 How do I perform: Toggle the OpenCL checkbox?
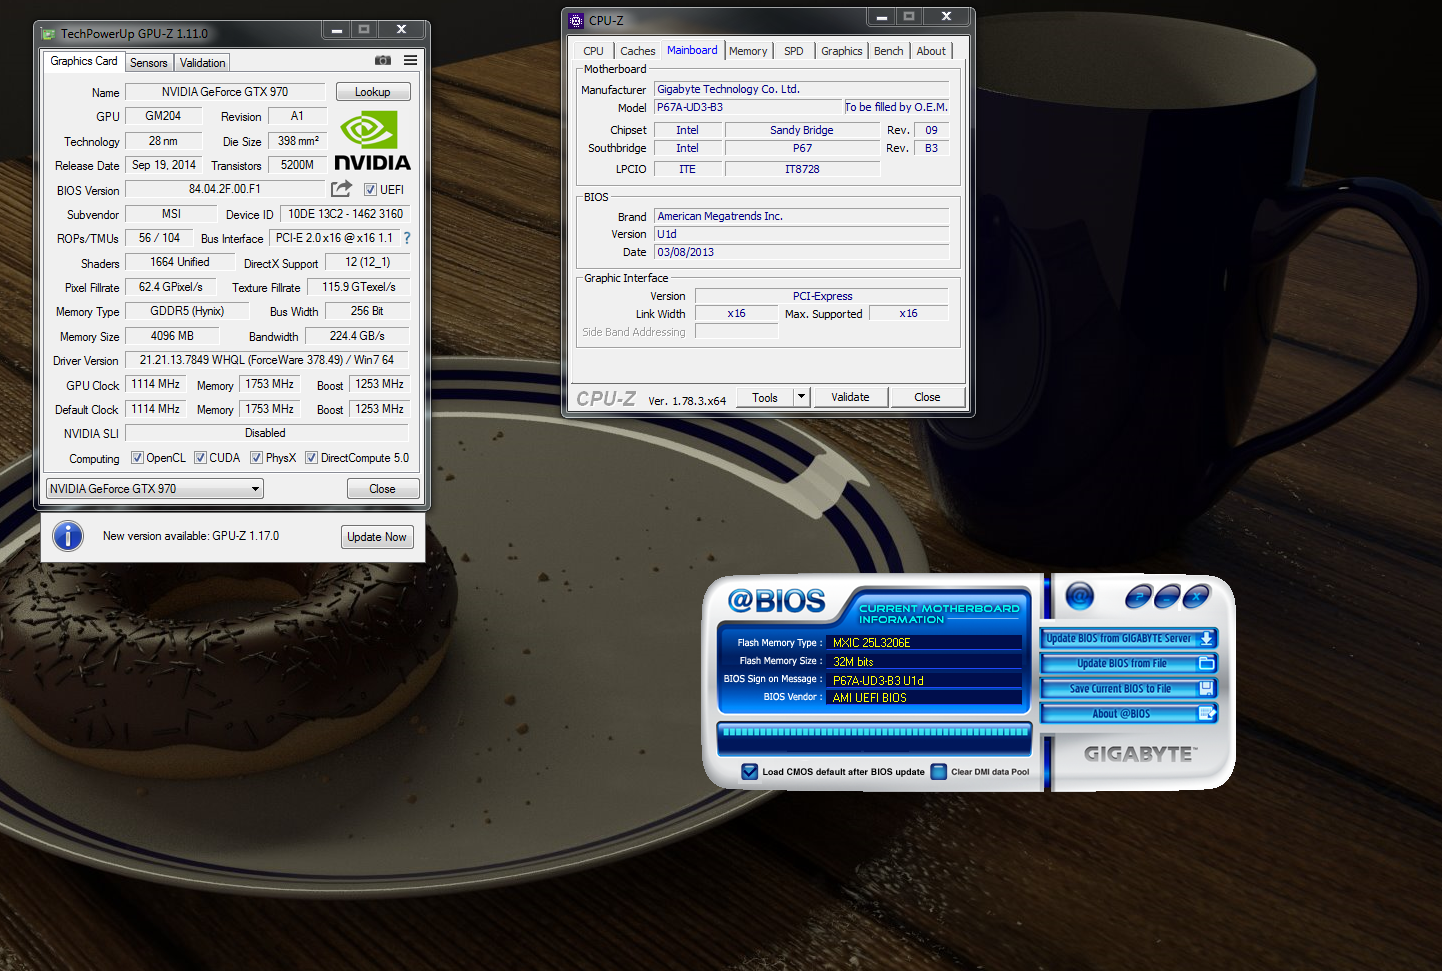point(138,458)
